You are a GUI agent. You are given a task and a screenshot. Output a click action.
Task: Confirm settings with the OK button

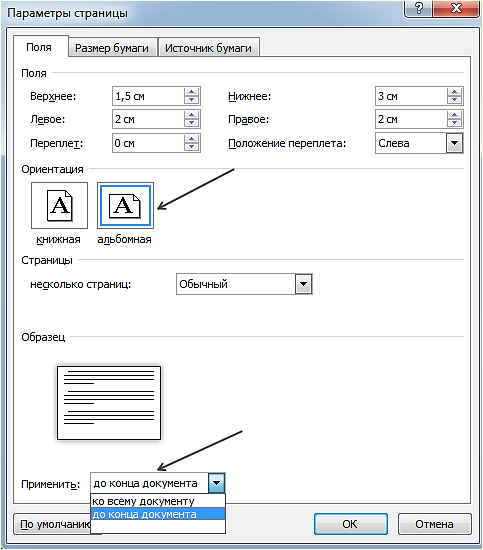coord(350,524)
